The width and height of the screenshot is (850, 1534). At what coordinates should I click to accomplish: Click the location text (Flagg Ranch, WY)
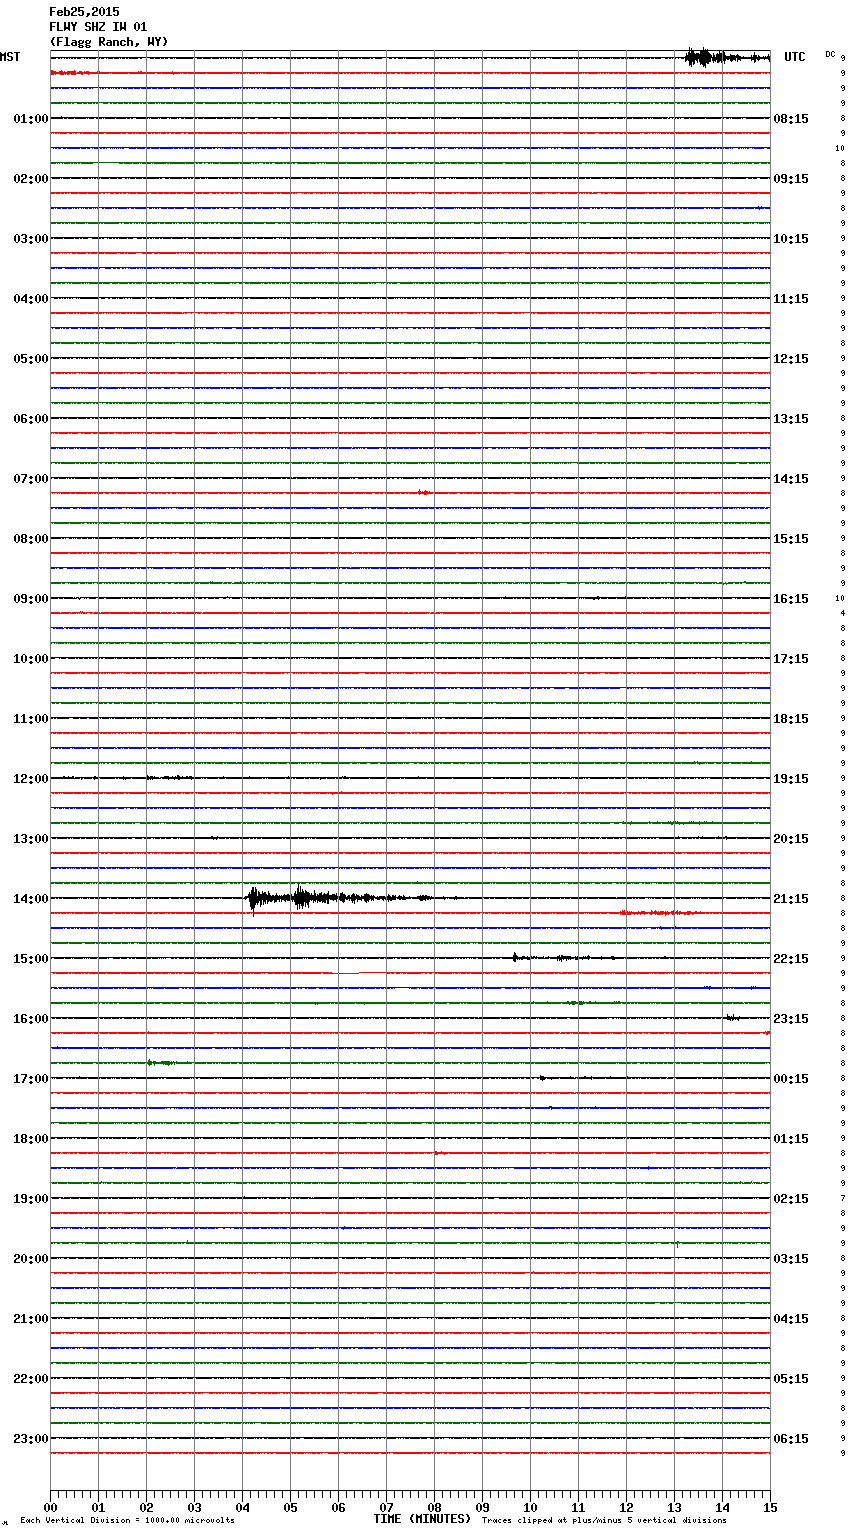[x=109, y=42]
